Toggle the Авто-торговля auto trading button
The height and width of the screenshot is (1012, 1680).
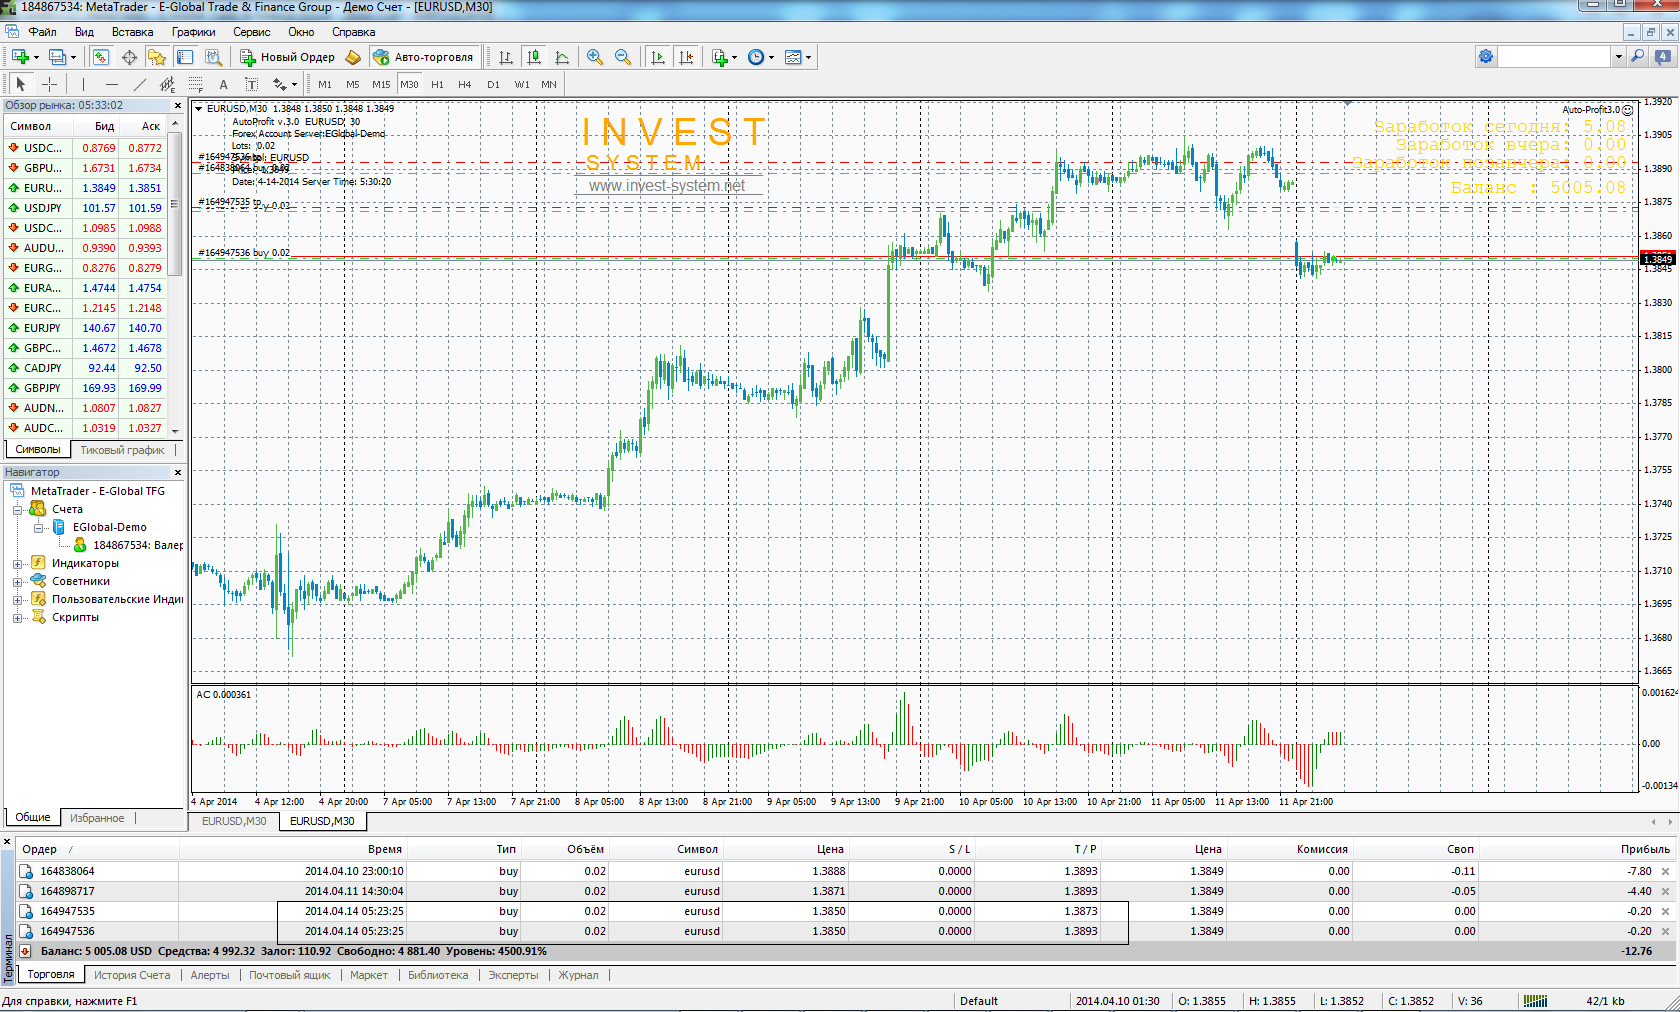point(423,57)
